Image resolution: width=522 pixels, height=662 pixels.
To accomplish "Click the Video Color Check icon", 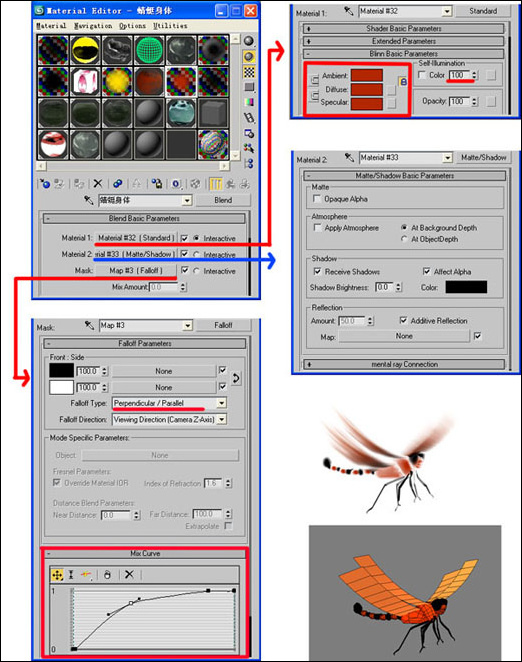I will tap(249, 102).
